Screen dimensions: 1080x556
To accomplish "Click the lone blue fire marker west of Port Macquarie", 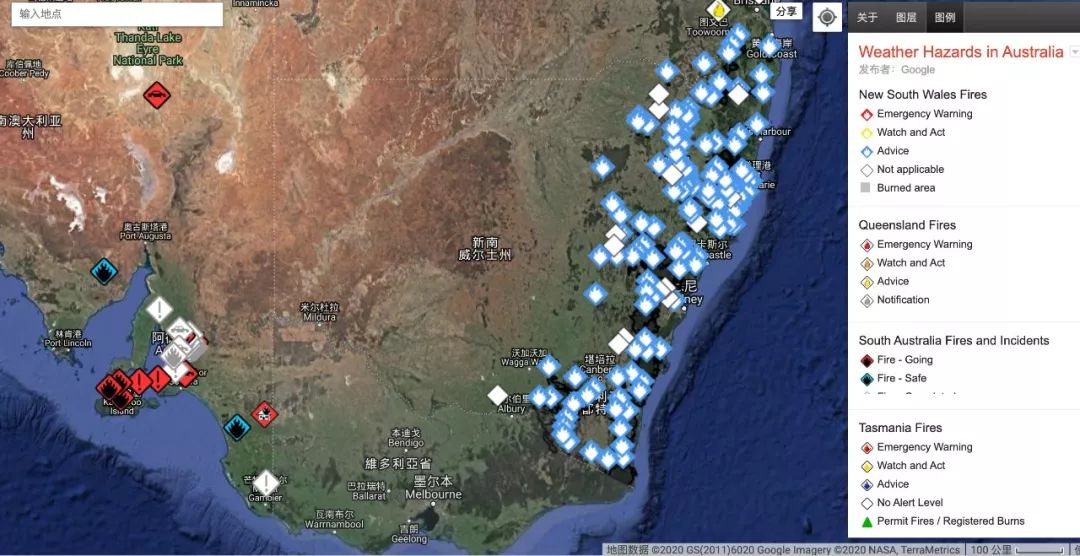I will (x=602, y=167).
